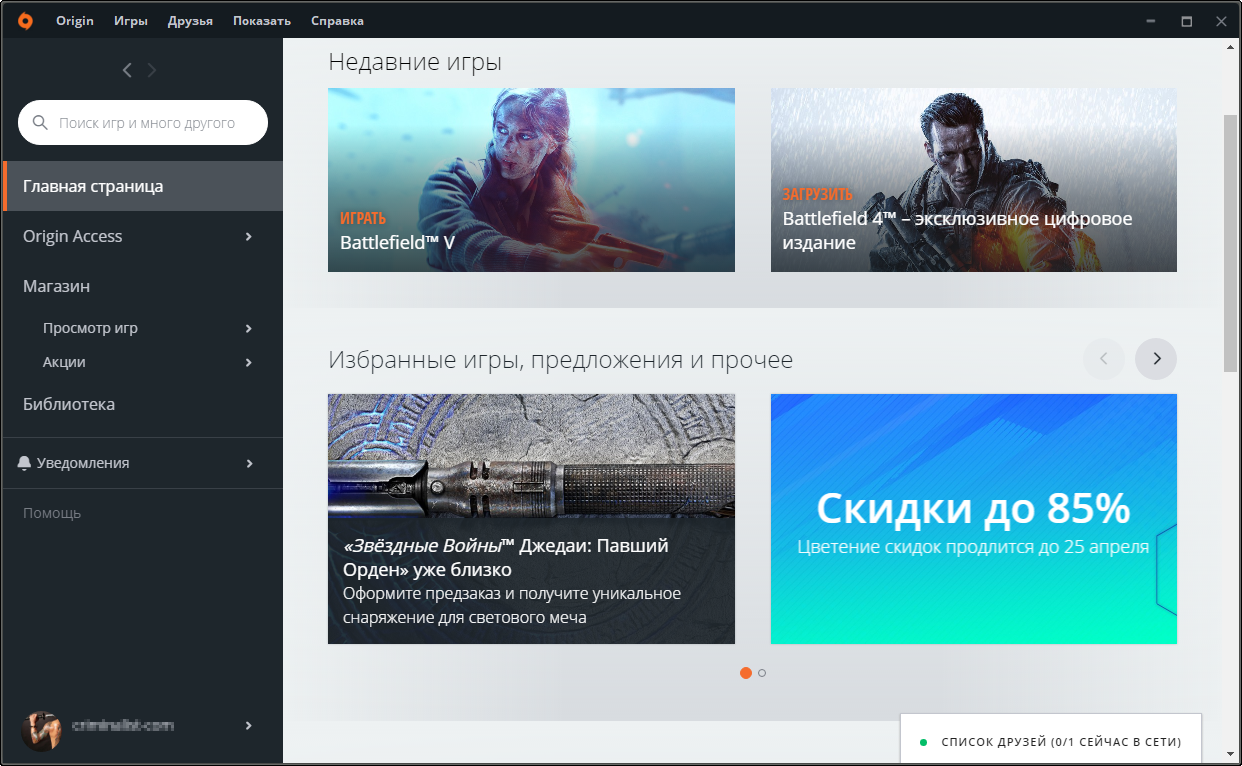Viewport: 1242px width, 766px height.
Task: Maximize the Origin window
Action: pyautogui.click(x=1187, y=21)
